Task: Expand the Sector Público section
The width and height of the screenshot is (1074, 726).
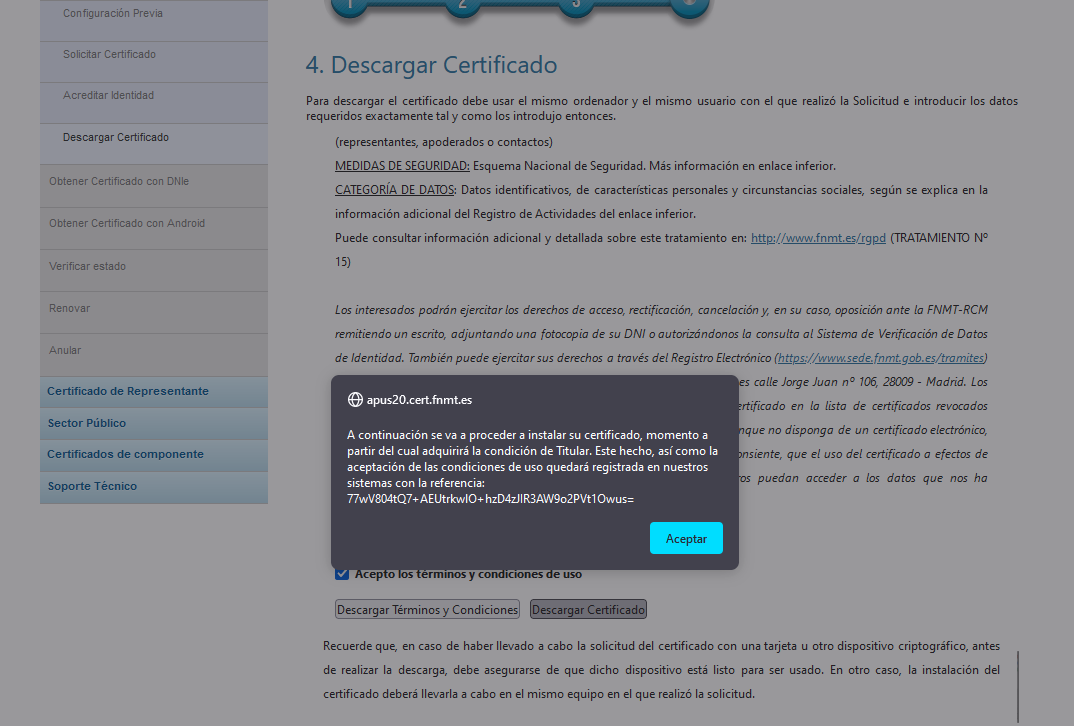Action: (x=87, y=423)
